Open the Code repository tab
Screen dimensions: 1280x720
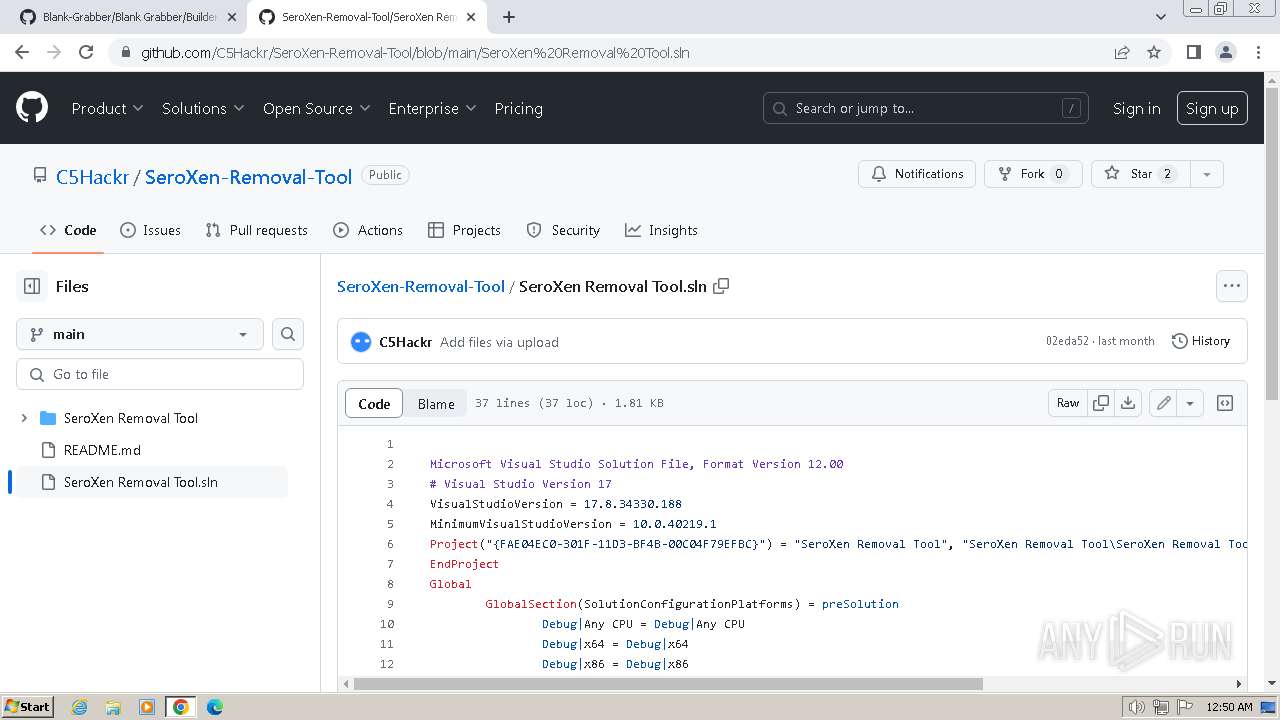click(68, 230)
